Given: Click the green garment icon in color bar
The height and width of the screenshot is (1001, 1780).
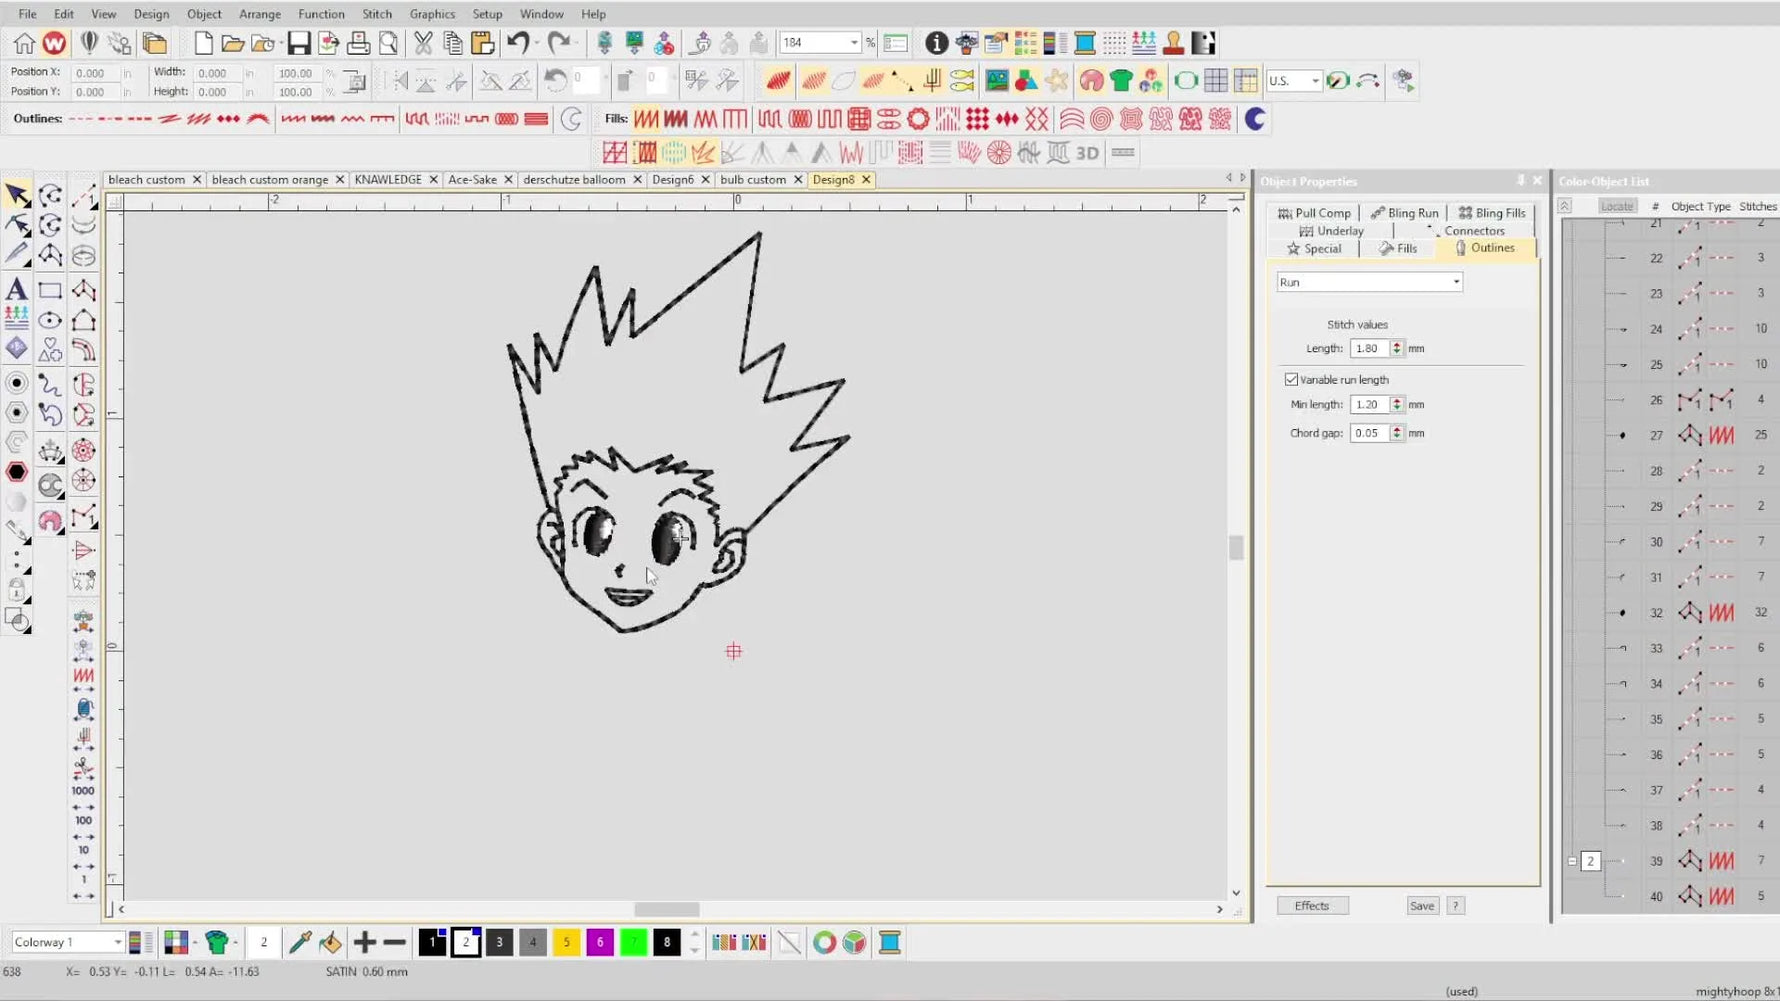Looking at the screenshot, I should point(217,942).
